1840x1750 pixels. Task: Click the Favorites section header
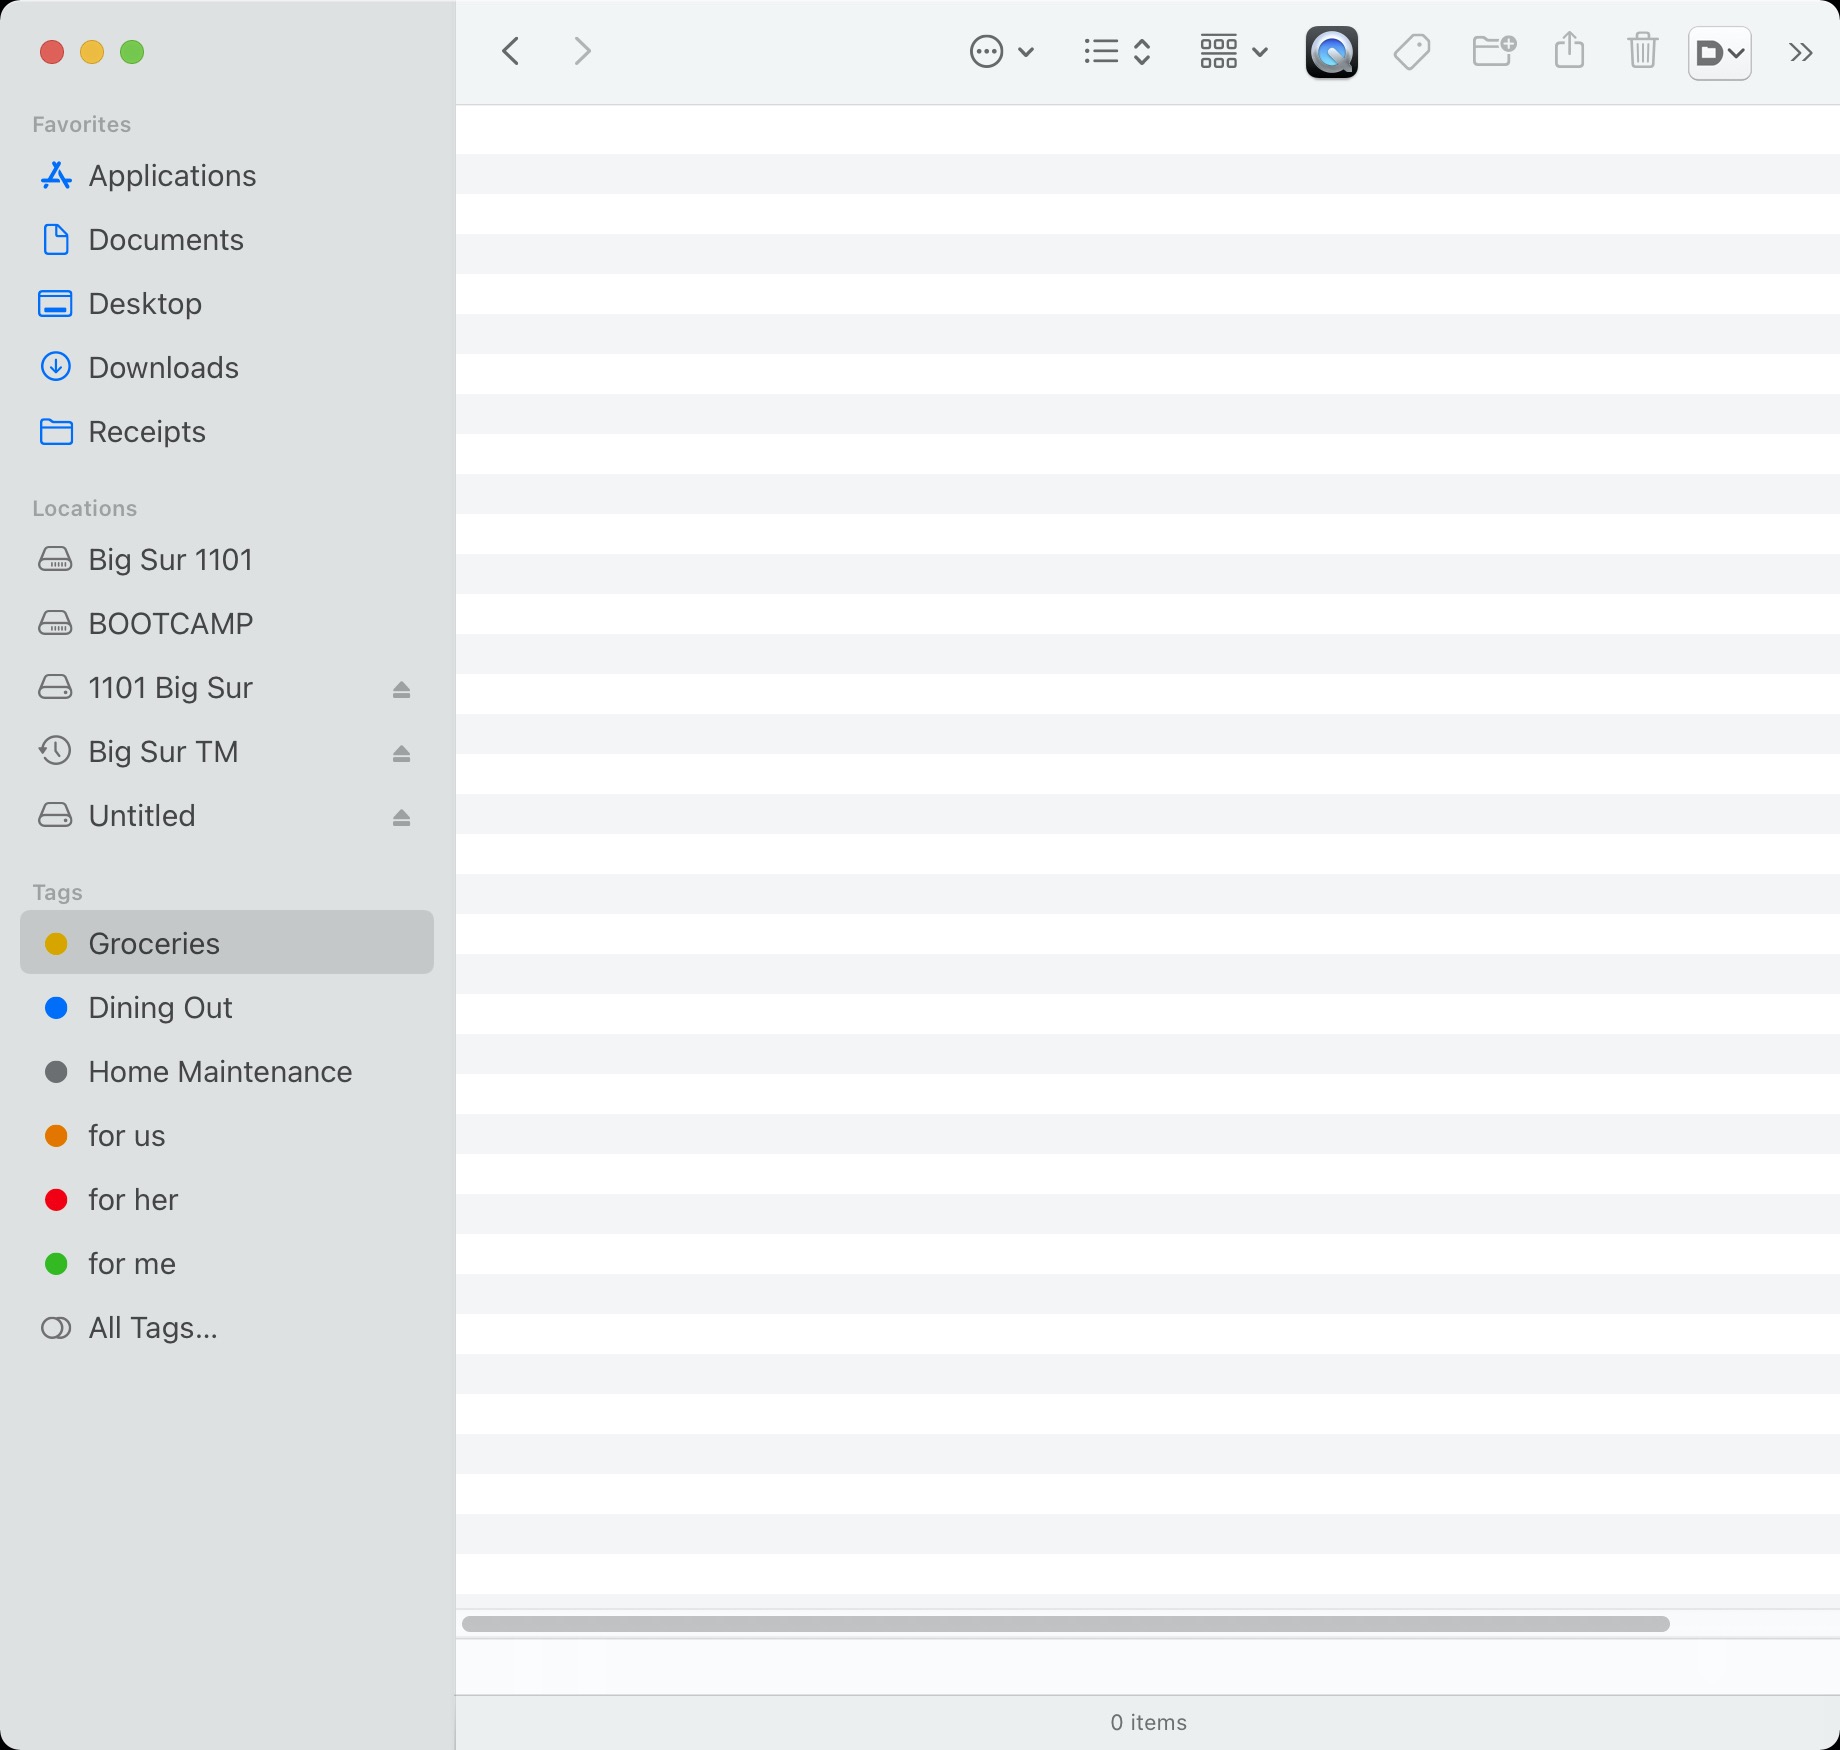tap(81, 124)
